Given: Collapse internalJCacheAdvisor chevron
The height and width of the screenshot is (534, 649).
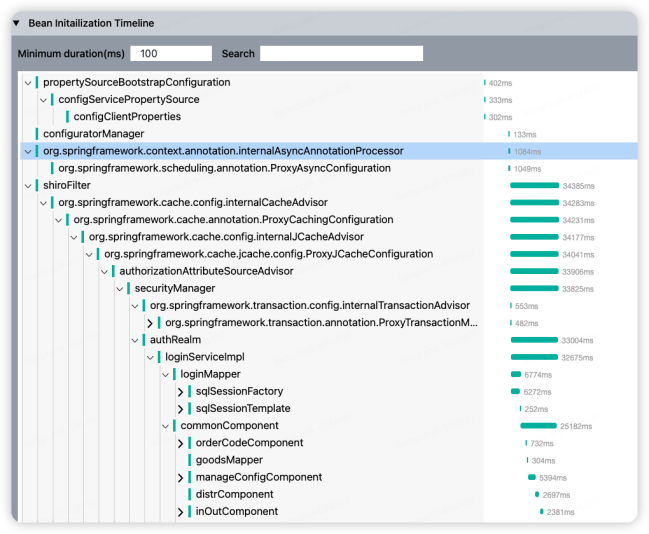Looking at the screenshot, I should (74, 237).
